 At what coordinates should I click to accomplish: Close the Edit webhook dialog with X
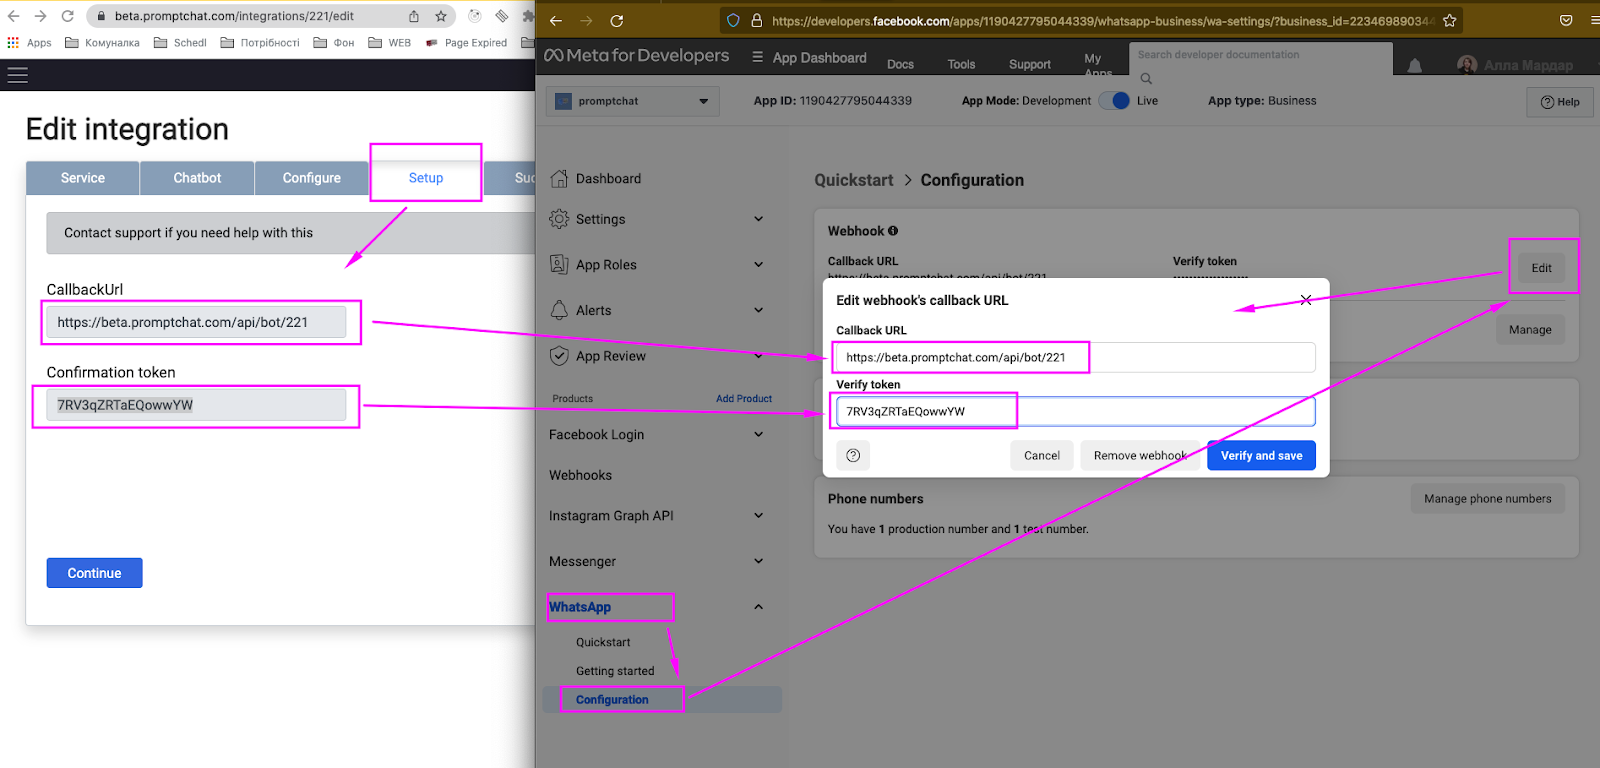click(x=1305, y=300)
